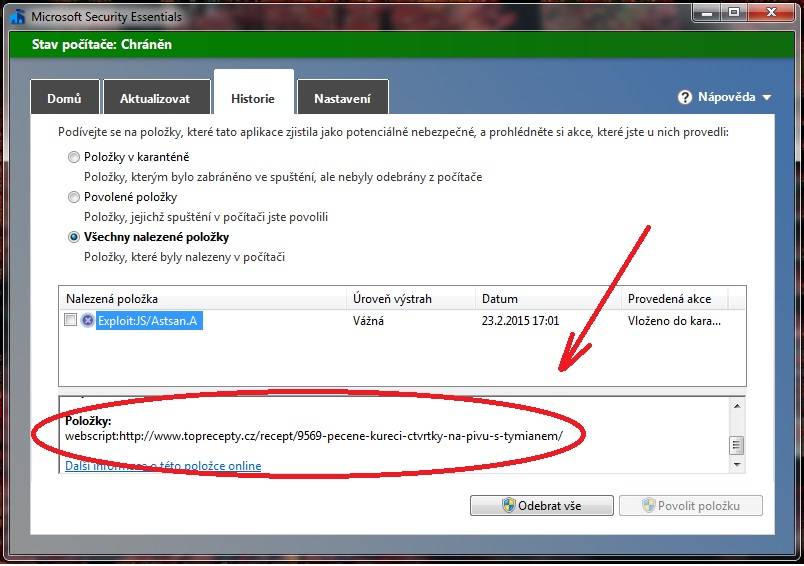
Task: Select the Všechny nalezené položky radio button
Action: click(74, 237)
